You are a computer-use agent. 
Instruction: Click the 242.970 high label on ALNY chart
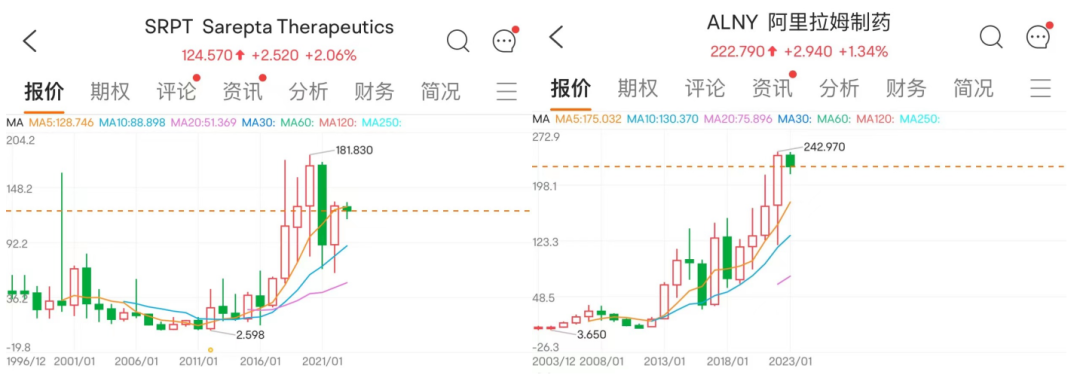[824, 147]
